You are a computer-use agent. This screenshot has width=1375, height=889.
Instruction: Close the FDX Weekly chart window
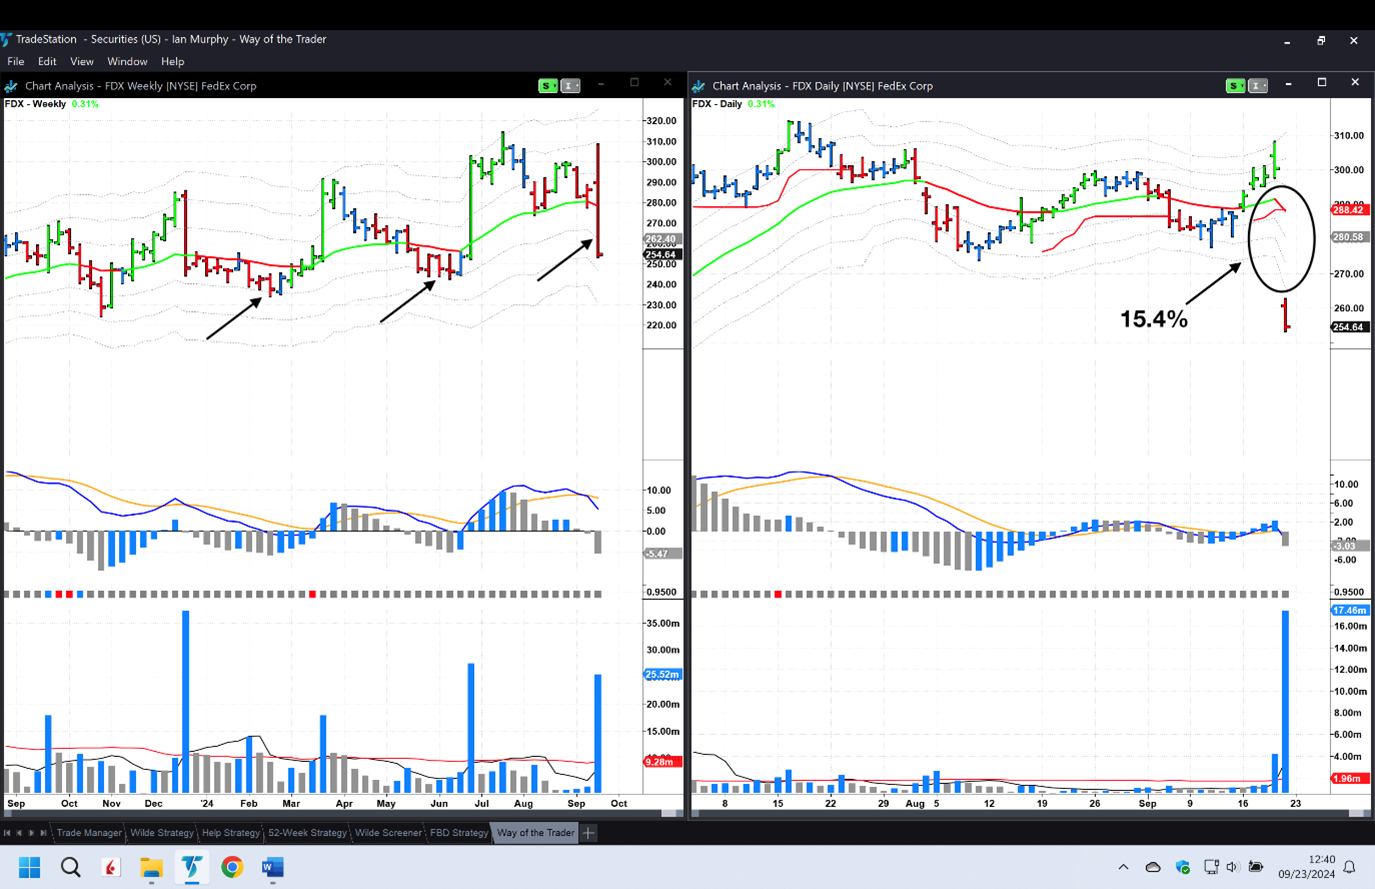(668, 83)
